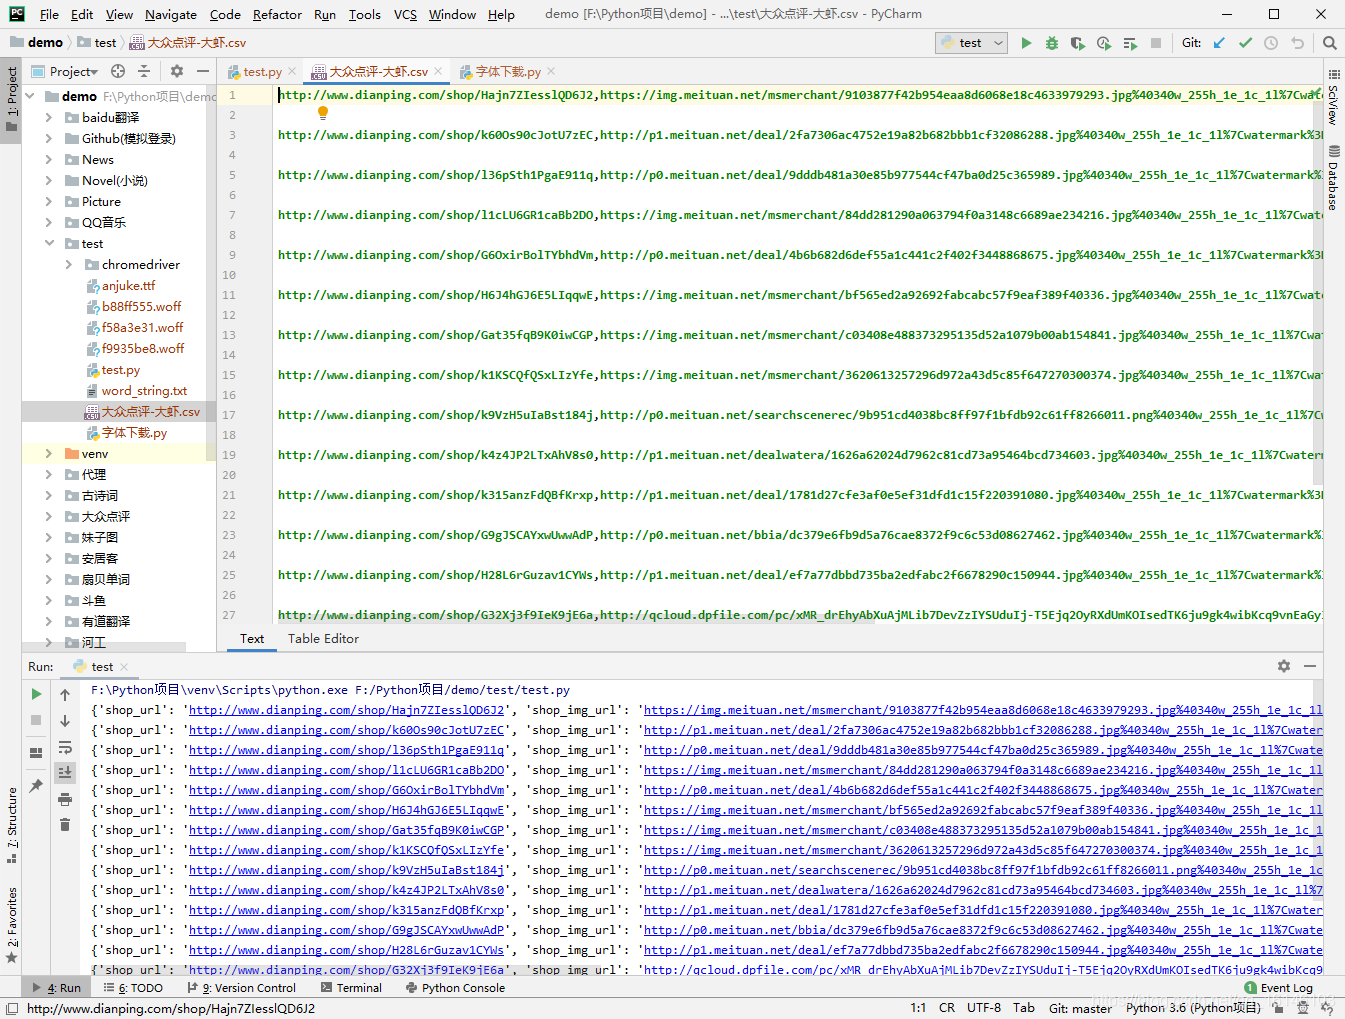Open the VCS menu
Viewport: 1345px width, 1019px height.
405,14
